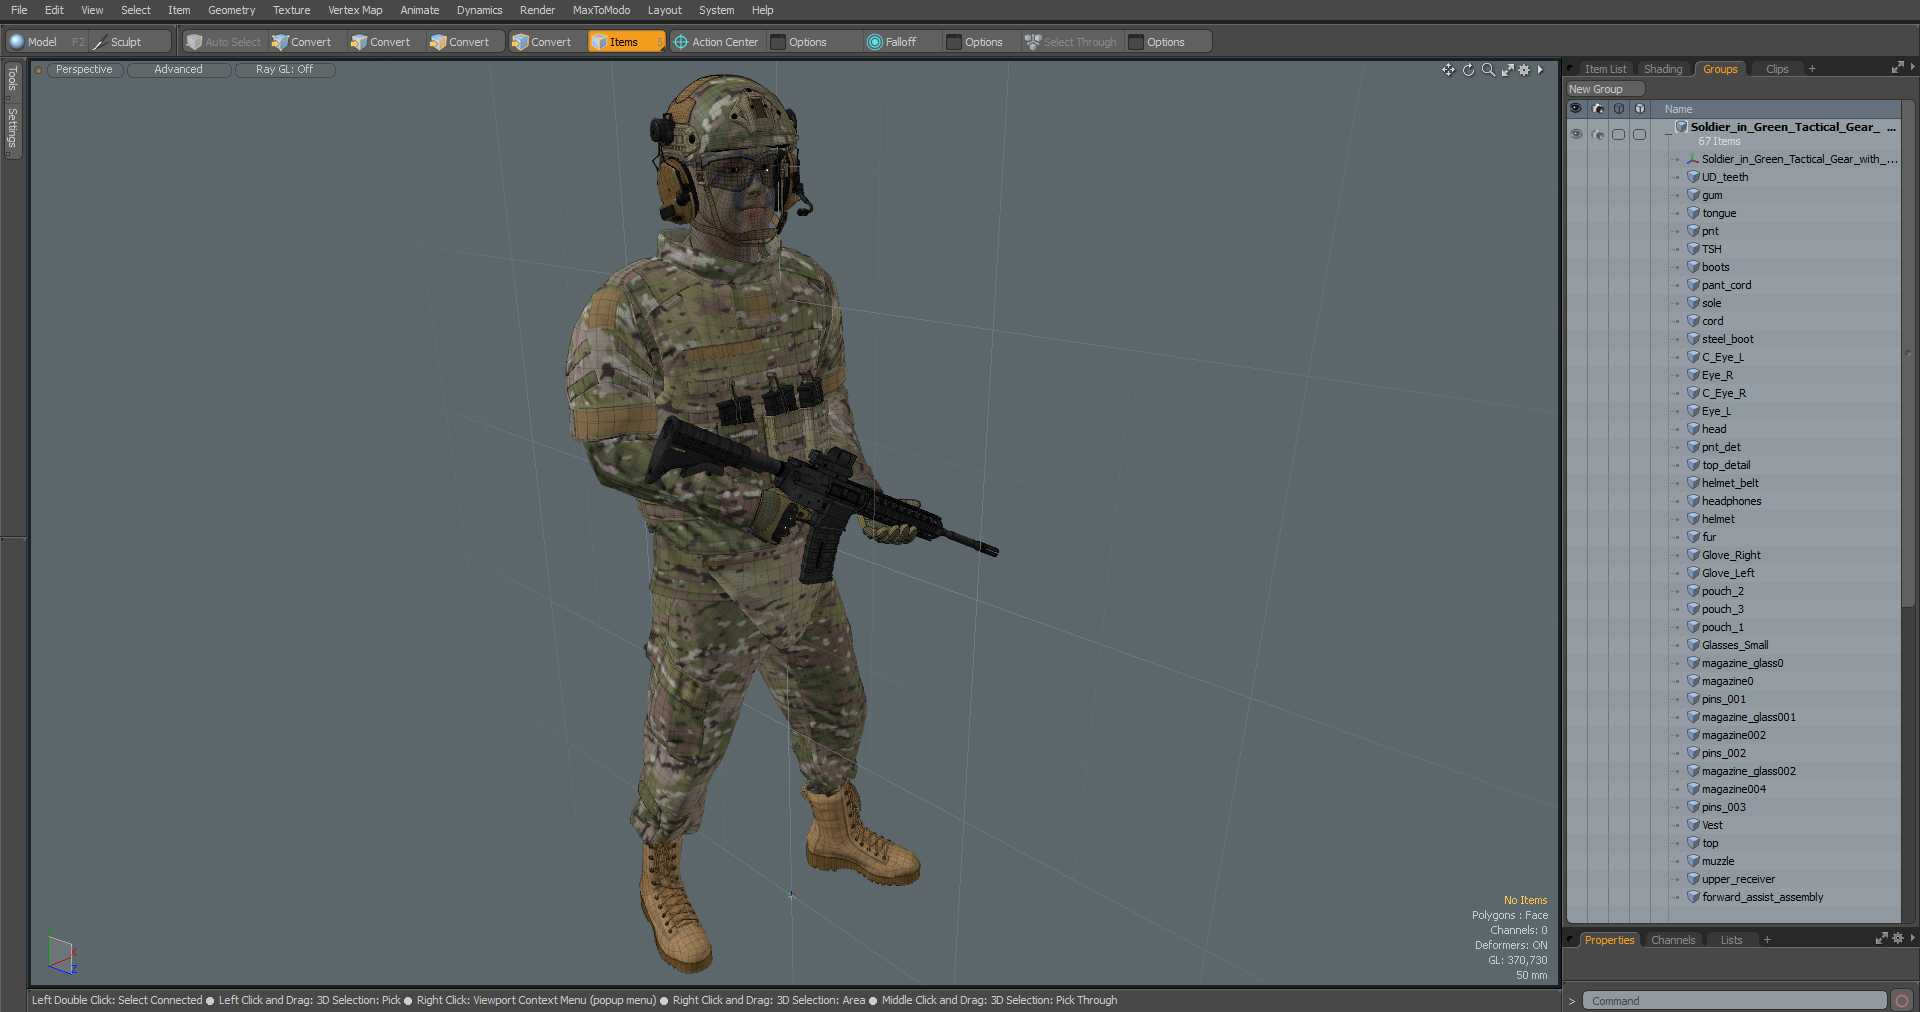Click the viewport pan arrows icon
Viewport: 1920px width, 1012px height.
coord(1448,70)
